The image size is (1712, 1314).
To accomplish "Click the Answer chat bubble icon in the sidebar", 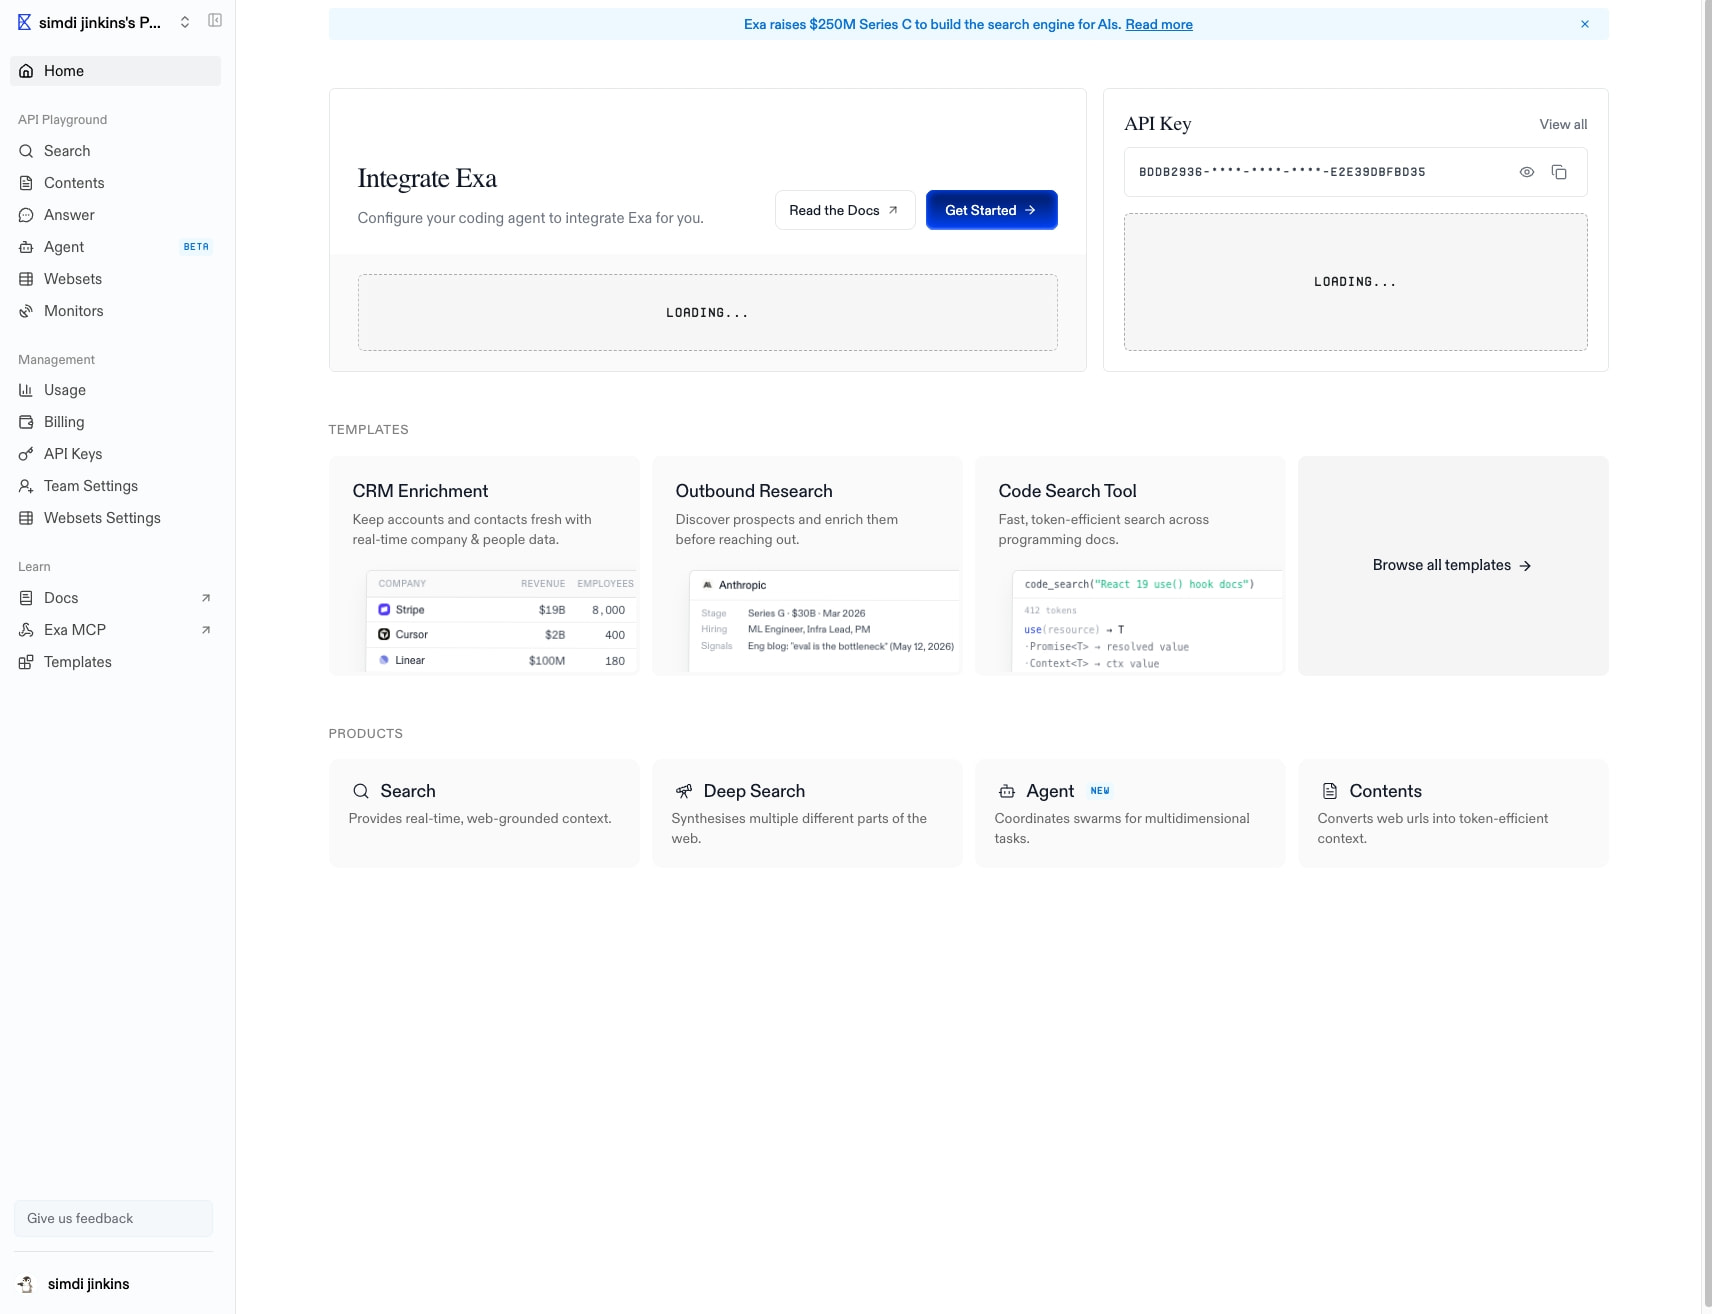I will coord(26,215).
